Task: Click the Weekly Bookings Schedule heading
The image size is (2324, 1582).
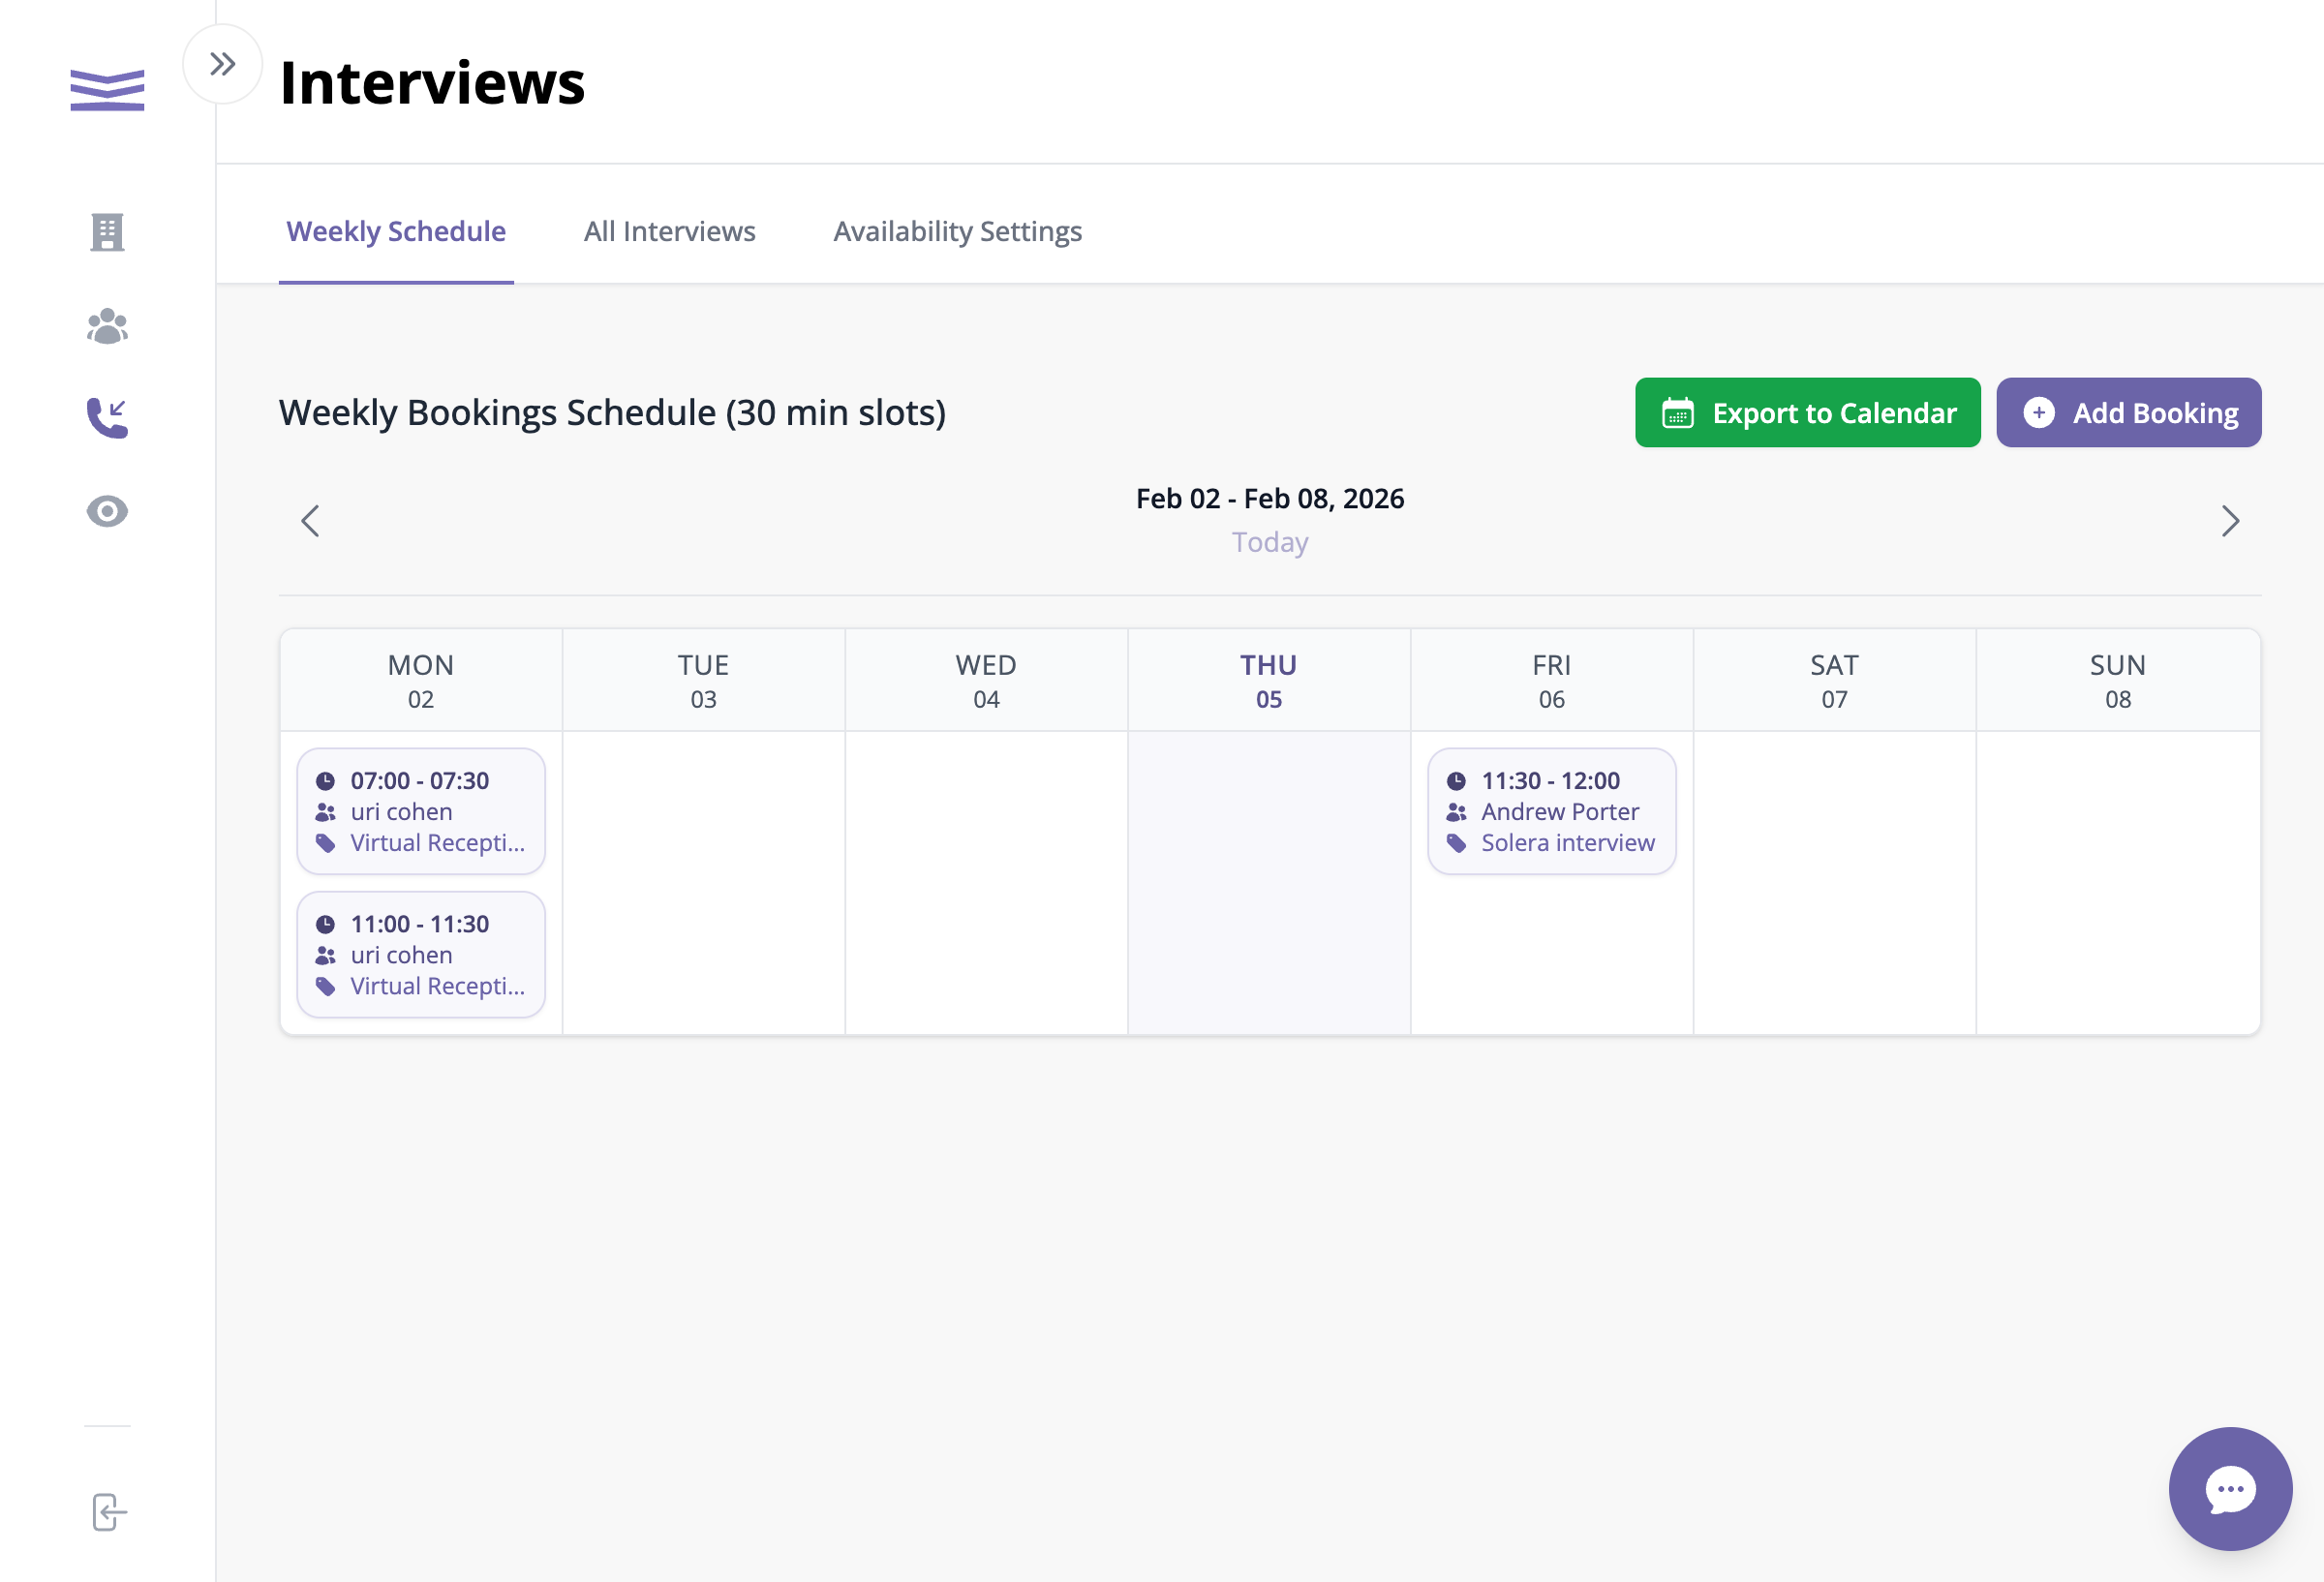Action: pos(612,412)
